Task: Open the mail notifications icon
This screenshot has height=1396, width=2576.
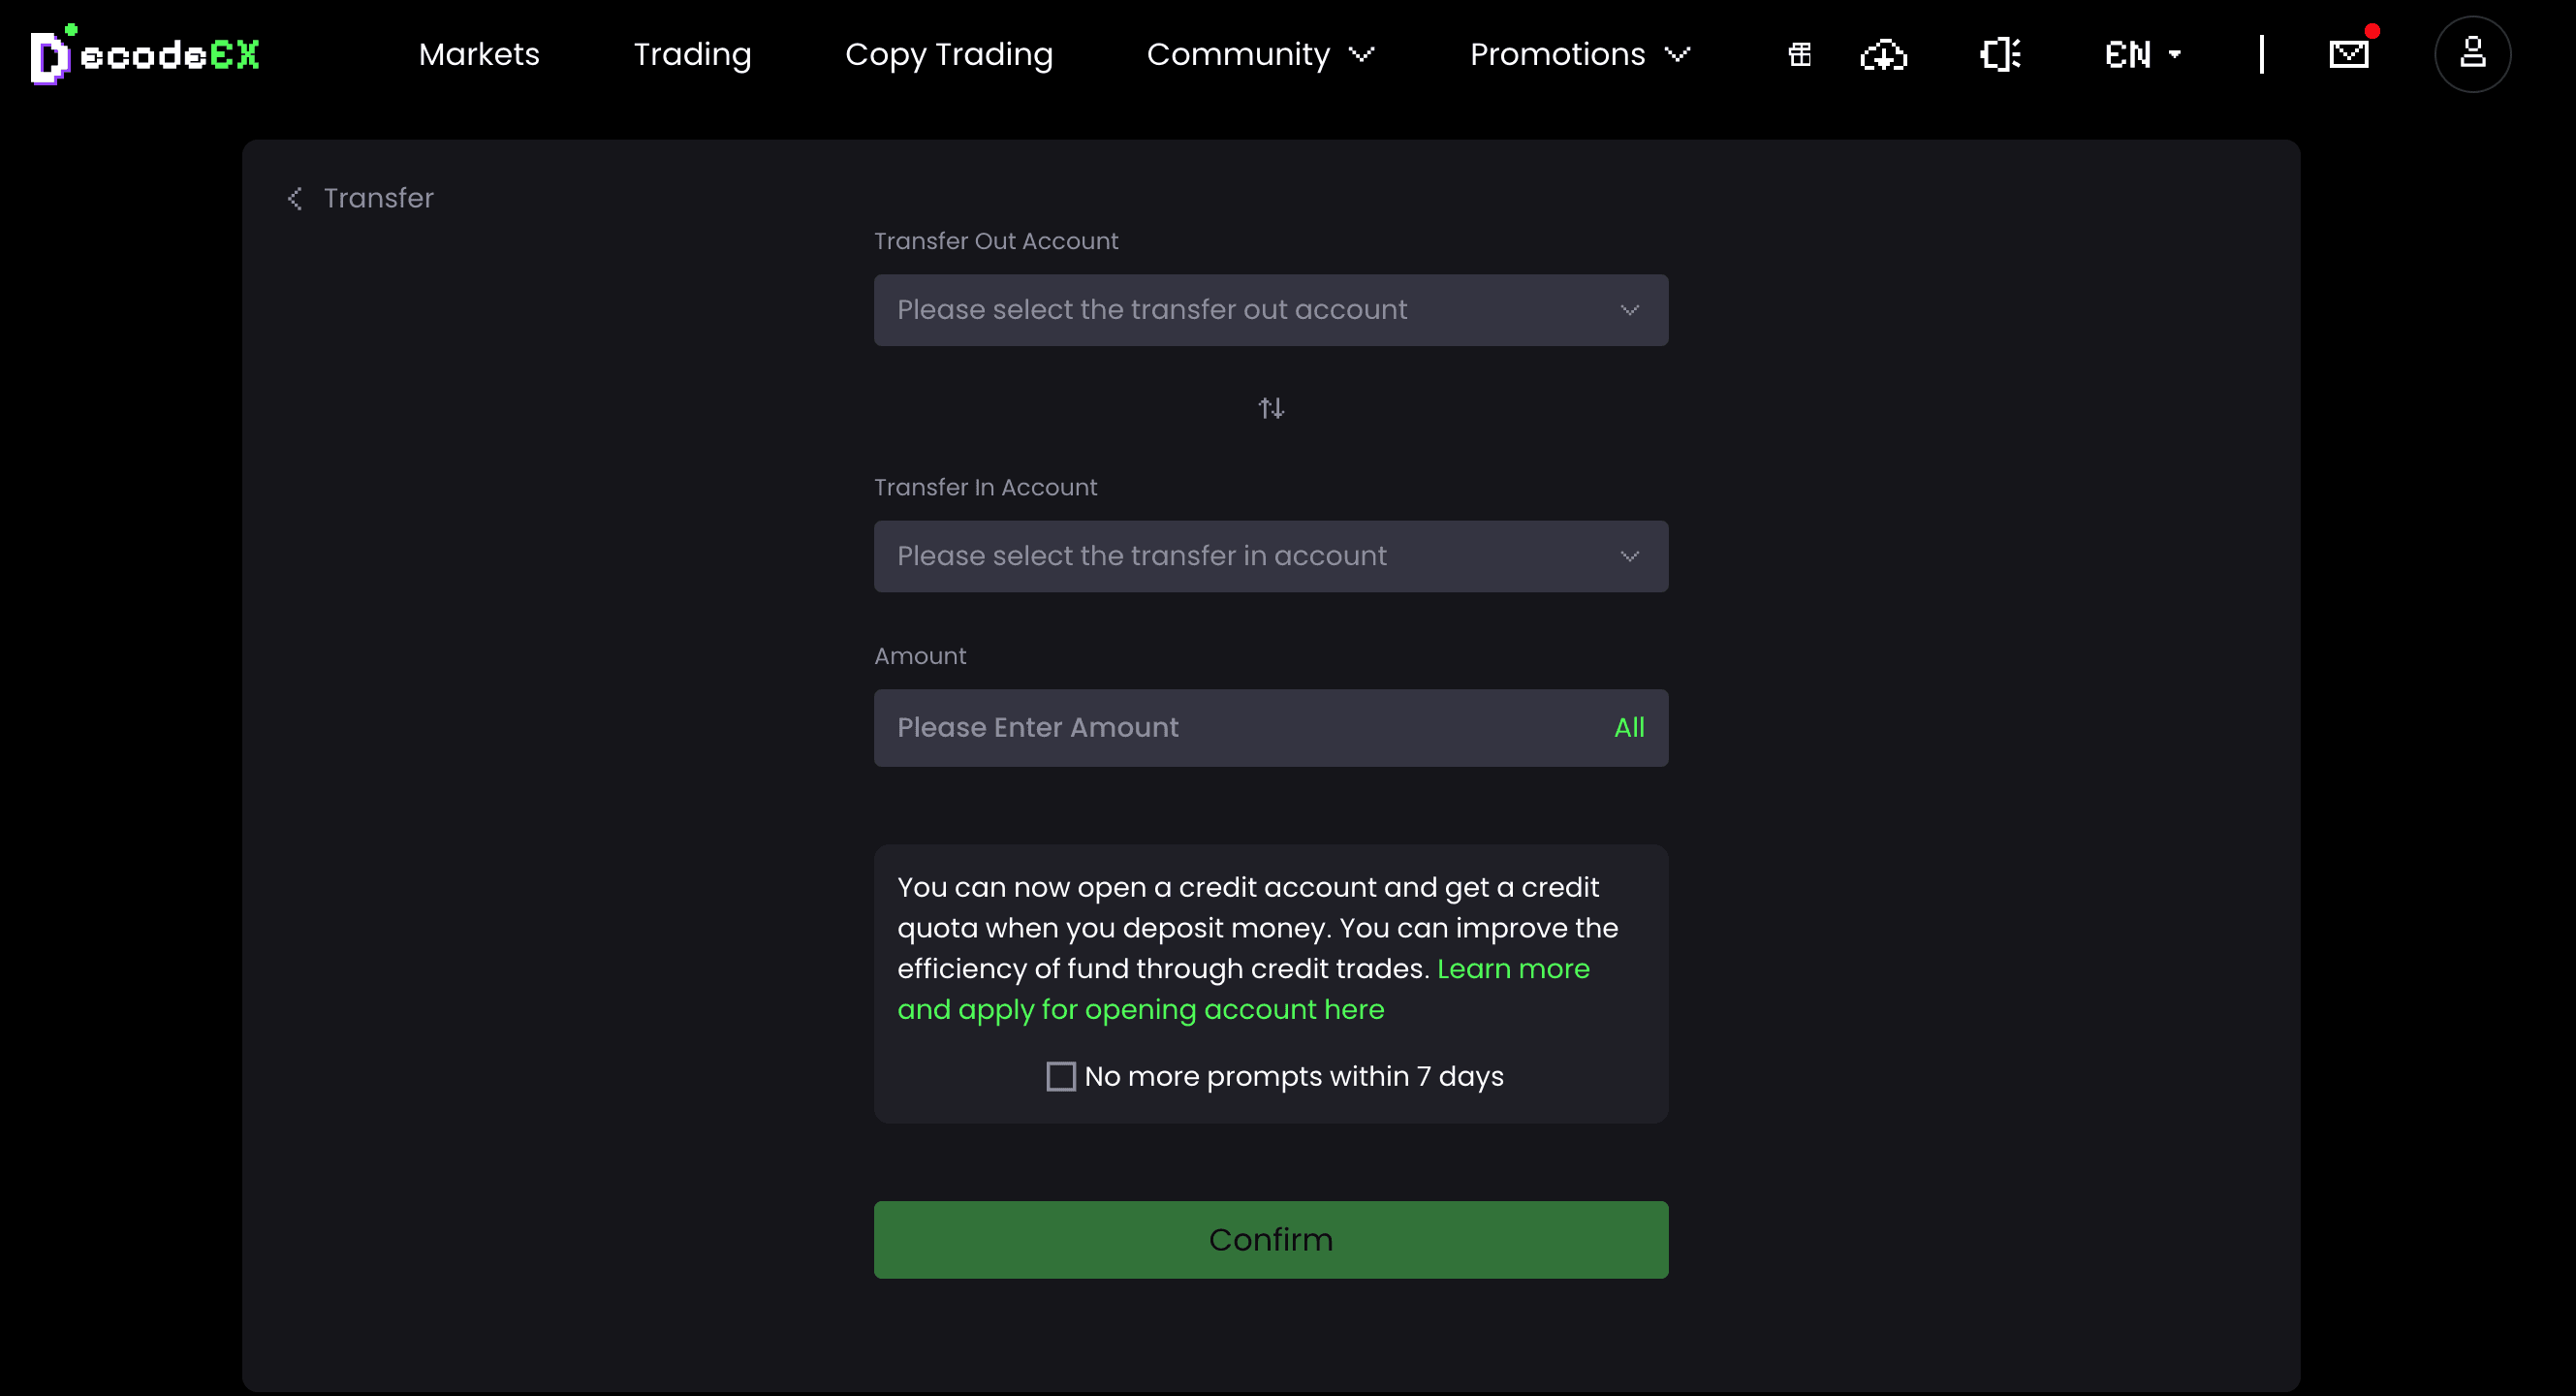Action: 2349,54
